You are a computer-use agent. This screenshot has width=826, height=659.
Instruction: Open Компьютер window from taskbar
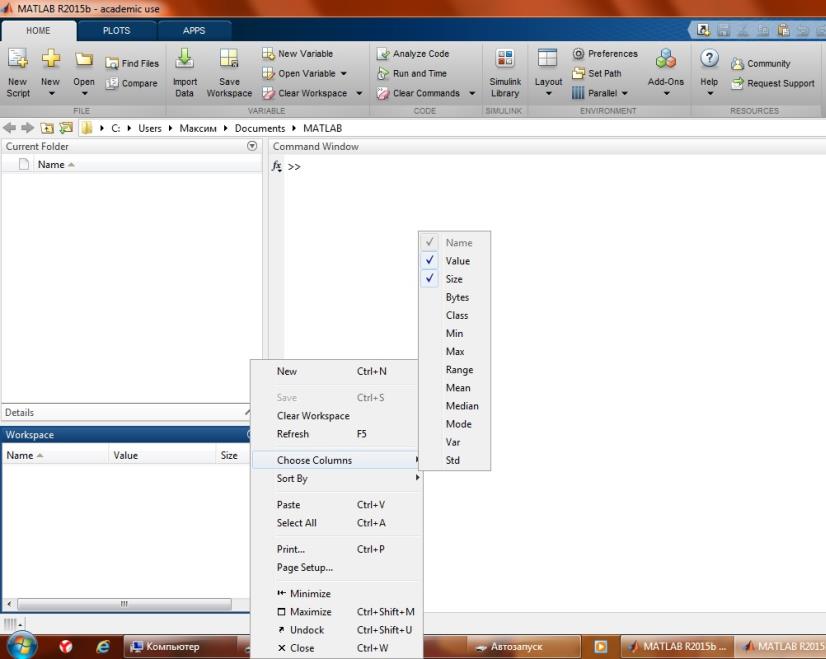pos(178,646)
